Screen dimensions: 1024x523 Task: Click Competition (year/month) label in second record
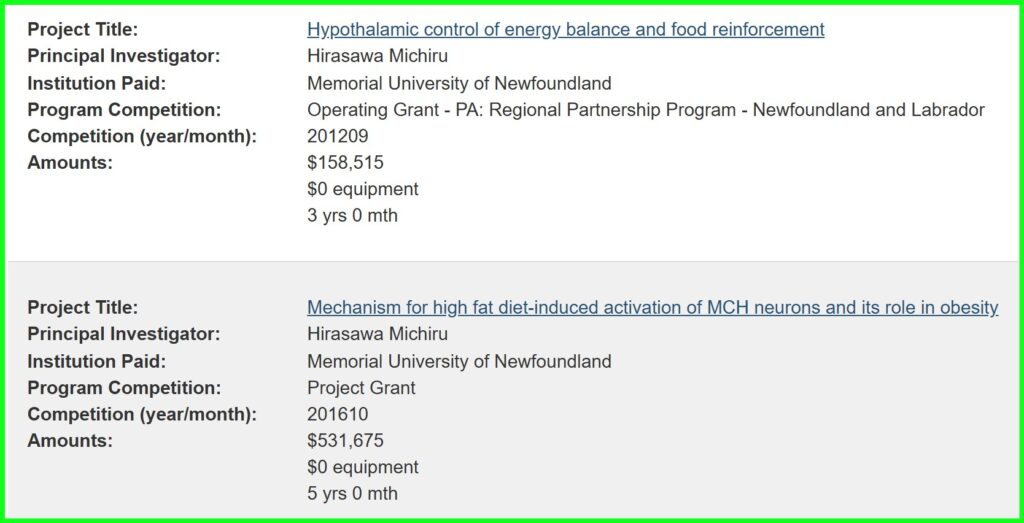(x=142, y=414)
